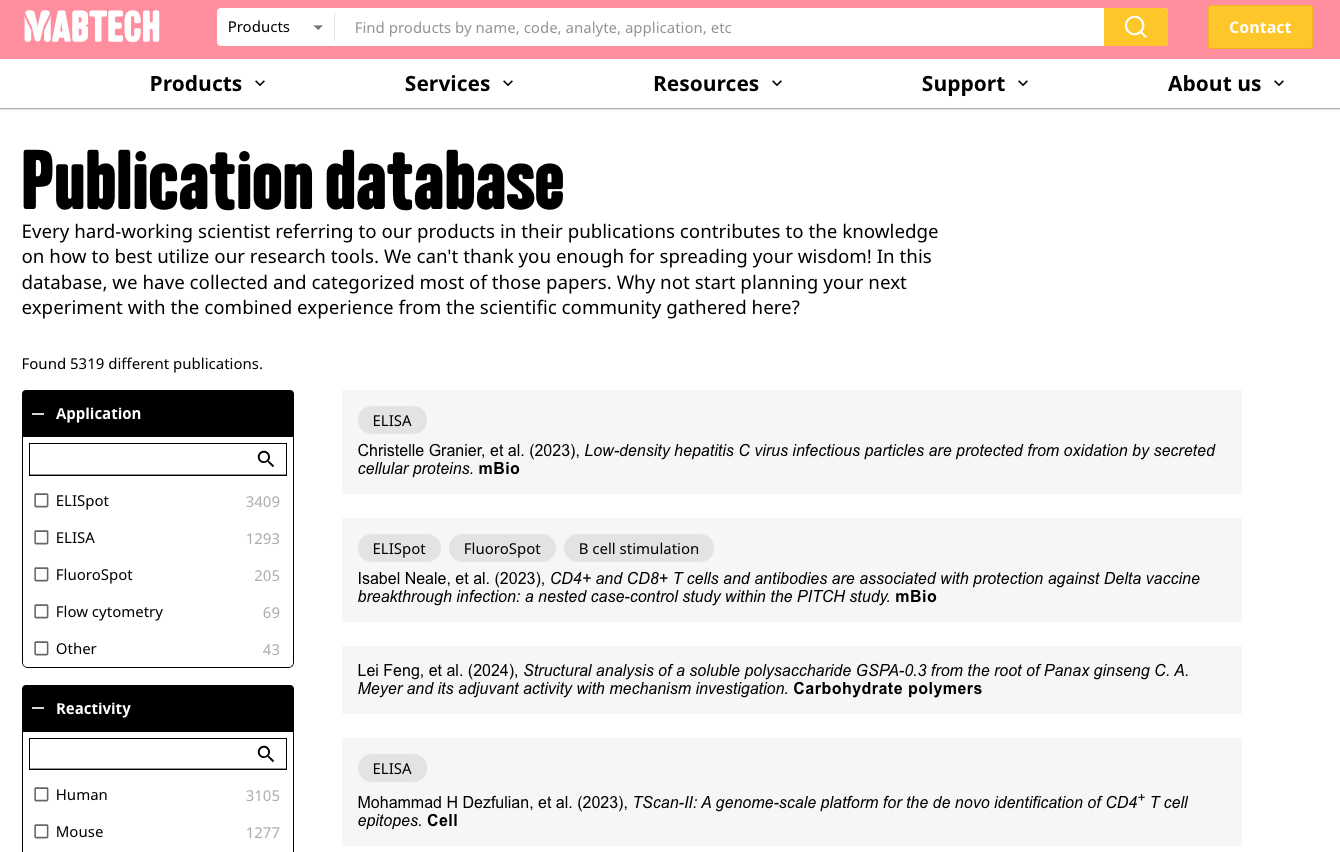Click the B cell stimulation tag
Screen dimensions: 1340x852
[x=638, y=548]
